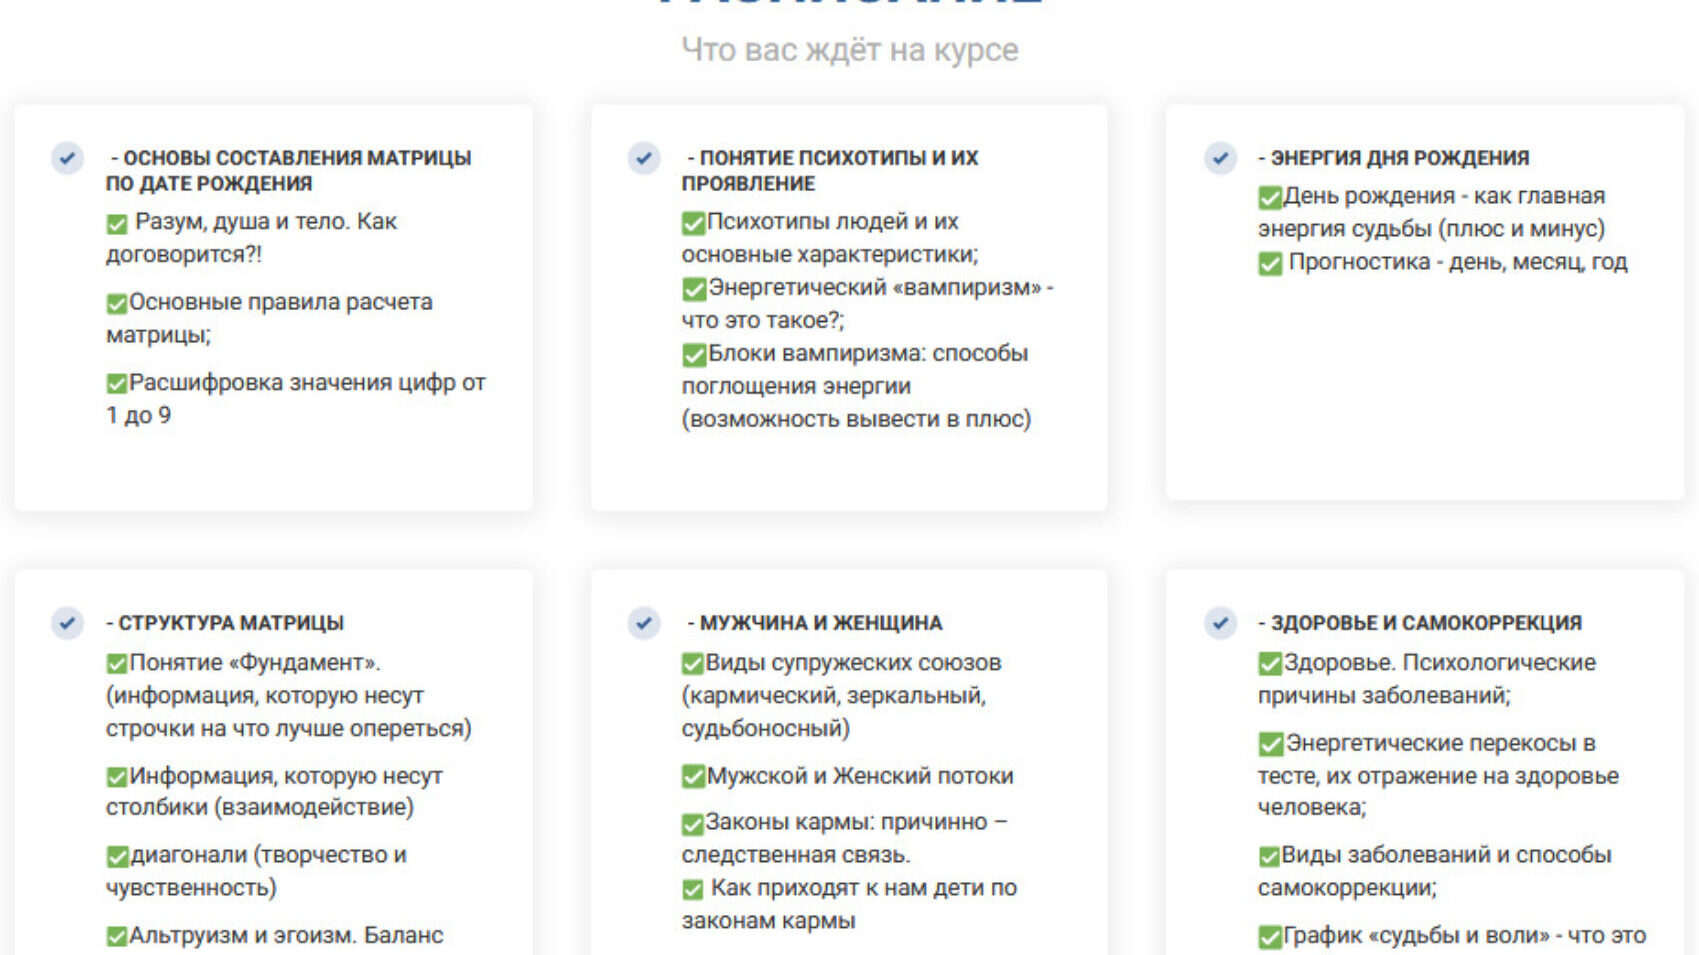Click green check before Энергетический «вампиризм»
This screenshot has width=1699, height=955.
coord(694,289)
